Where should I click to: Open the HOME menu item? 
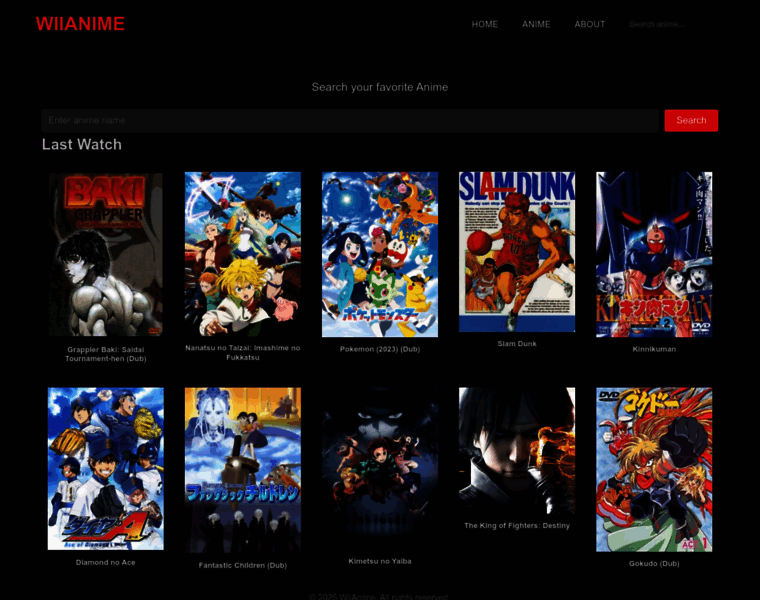pos(485,24)
